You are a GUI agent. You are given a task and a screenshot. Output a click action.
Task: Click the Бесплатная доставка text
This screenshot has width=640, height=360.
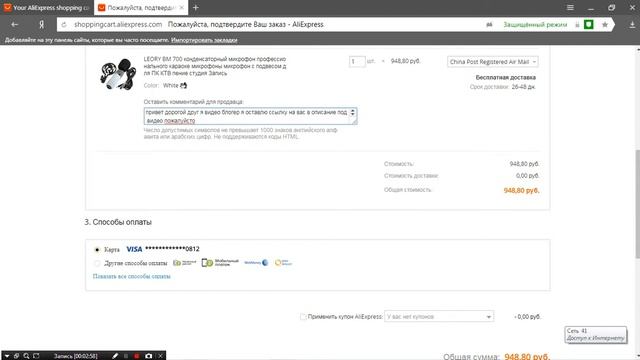(505, 77)
